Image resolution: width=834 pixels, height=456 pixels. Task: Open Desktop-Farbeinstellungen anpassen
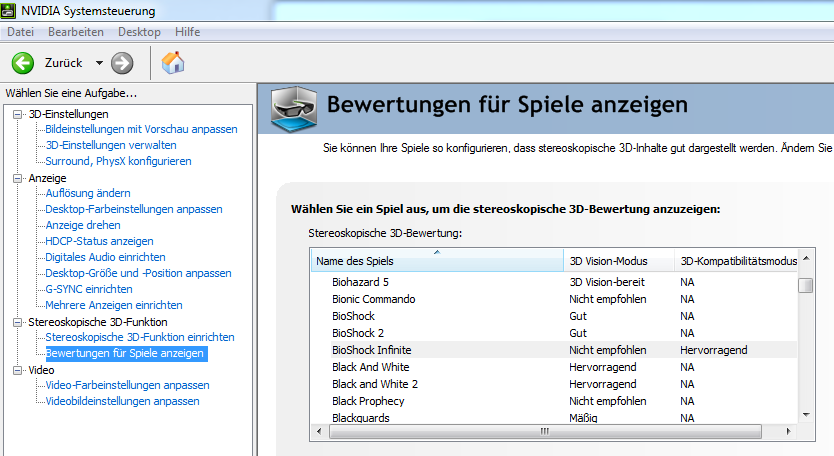coord(134,209)
